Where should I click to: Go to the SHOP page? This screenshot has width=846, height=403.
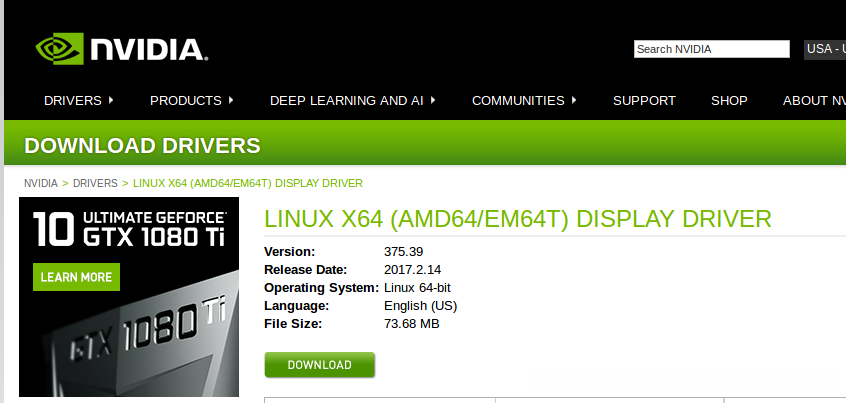[x=729, y=100]
